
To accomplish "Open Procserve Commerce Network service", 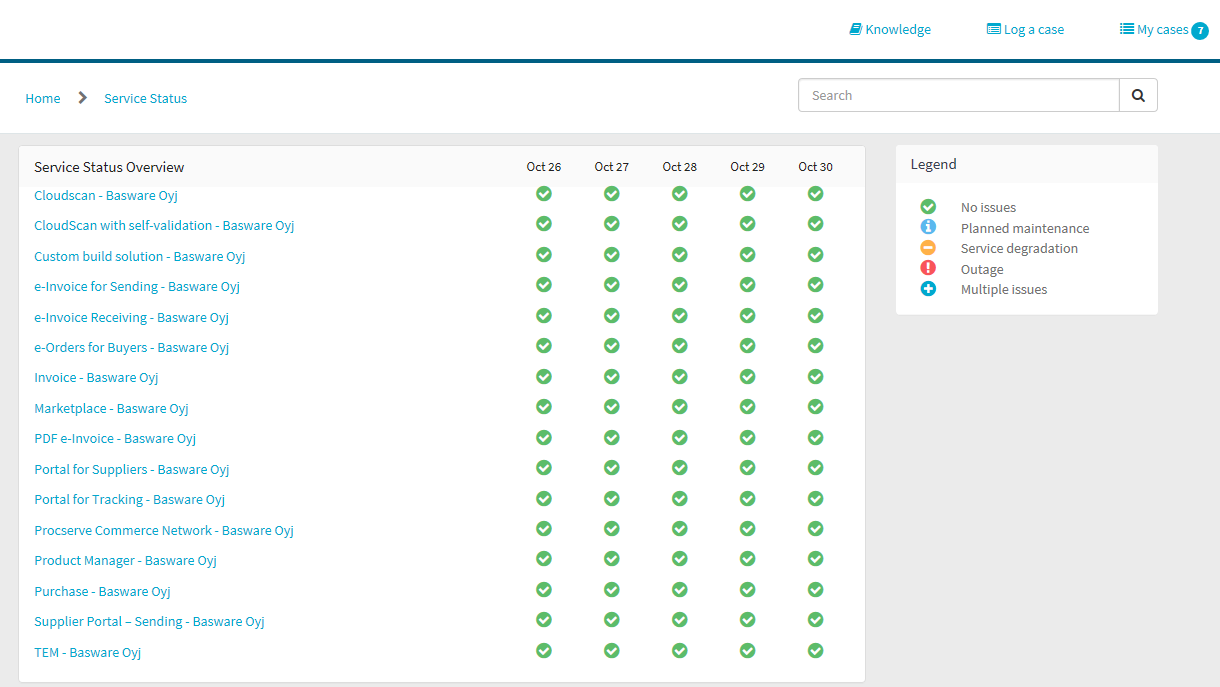I will pos(164,530).
